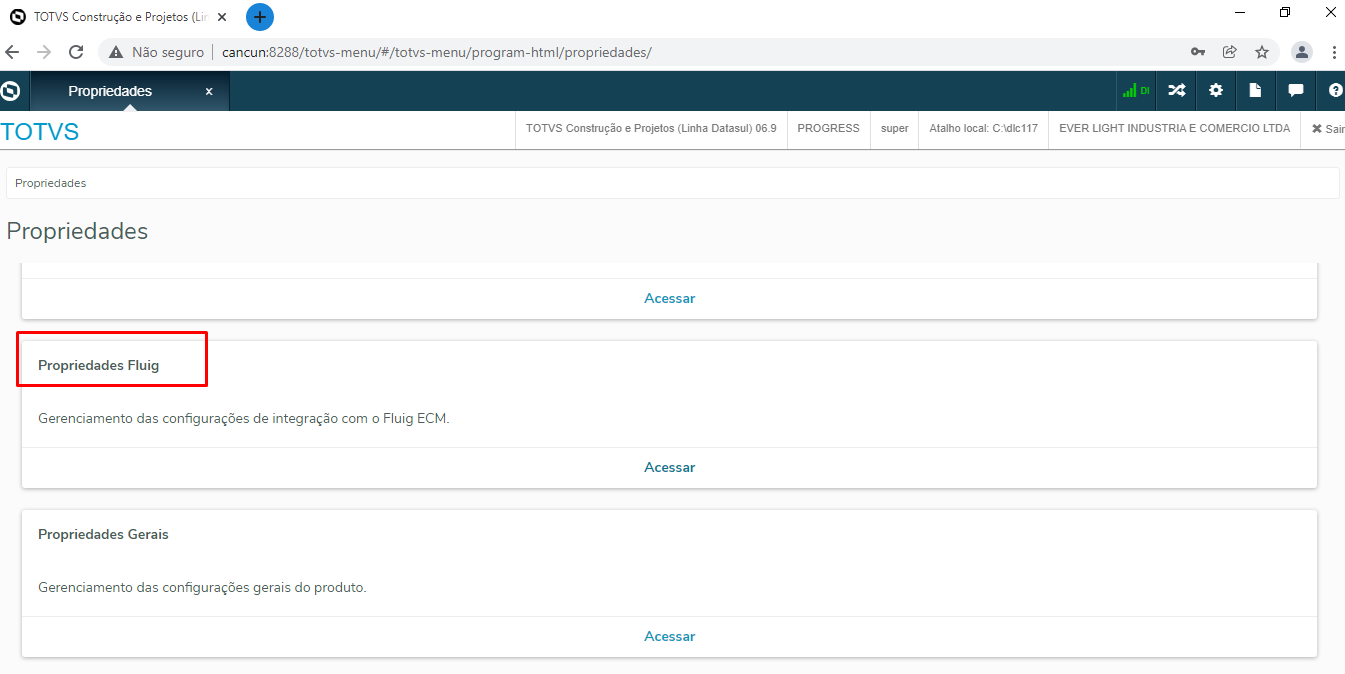1345x674 pixels.
Task: Select the Propriedades Fluig card title
Action: point(98,365)
